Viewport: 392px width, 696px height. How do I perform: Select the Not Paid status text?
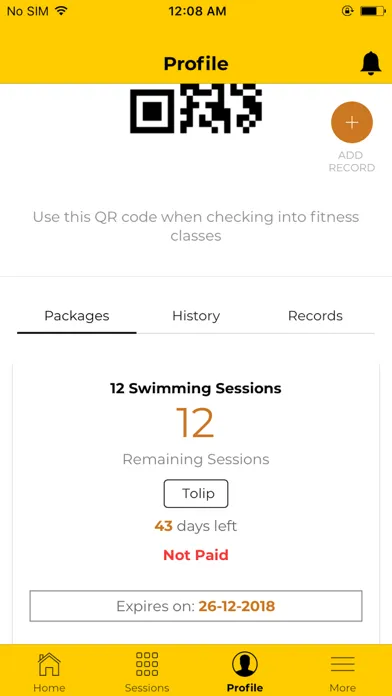pos(196,555)
